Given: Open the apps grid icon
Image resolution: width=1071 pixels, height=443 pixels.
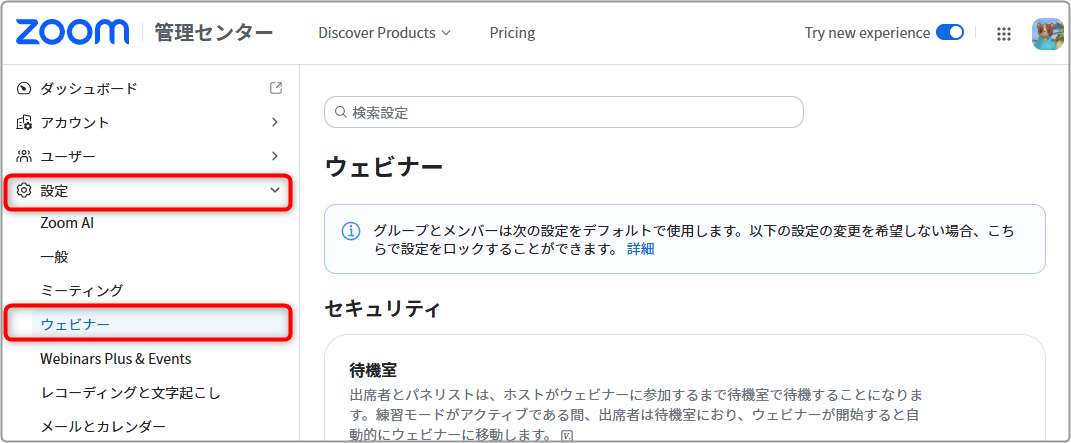Looking at the screenshot, I should coord(1003,33).
